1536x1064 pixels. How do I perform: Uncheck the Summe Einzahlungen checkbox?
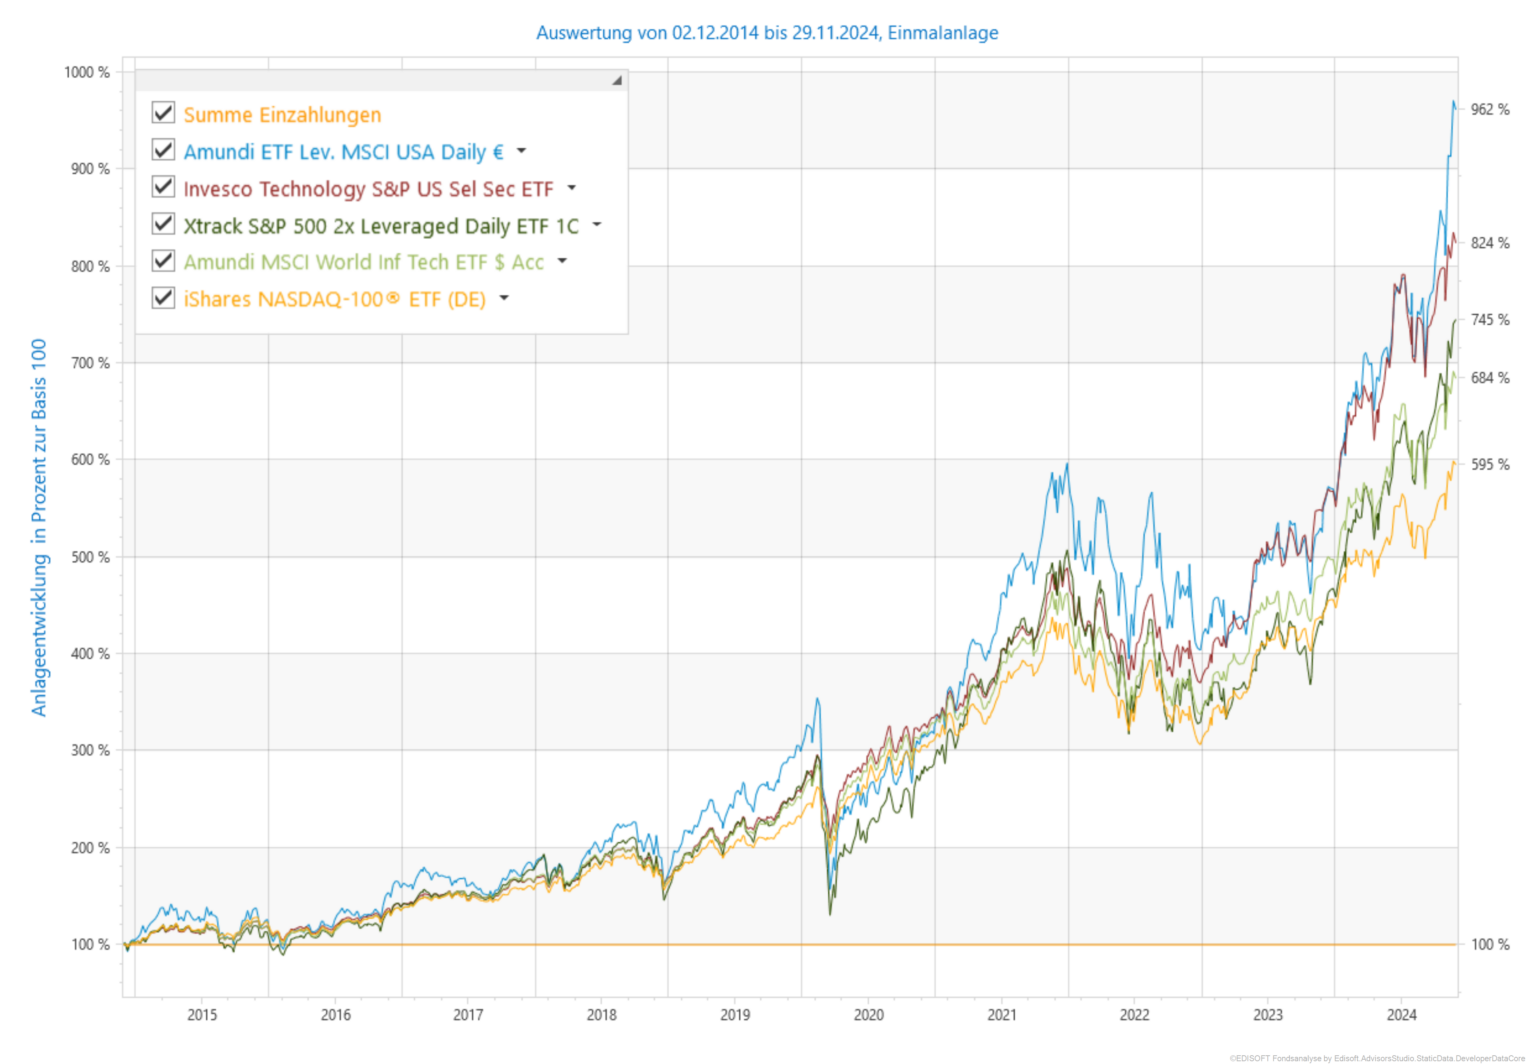point(164,113)
